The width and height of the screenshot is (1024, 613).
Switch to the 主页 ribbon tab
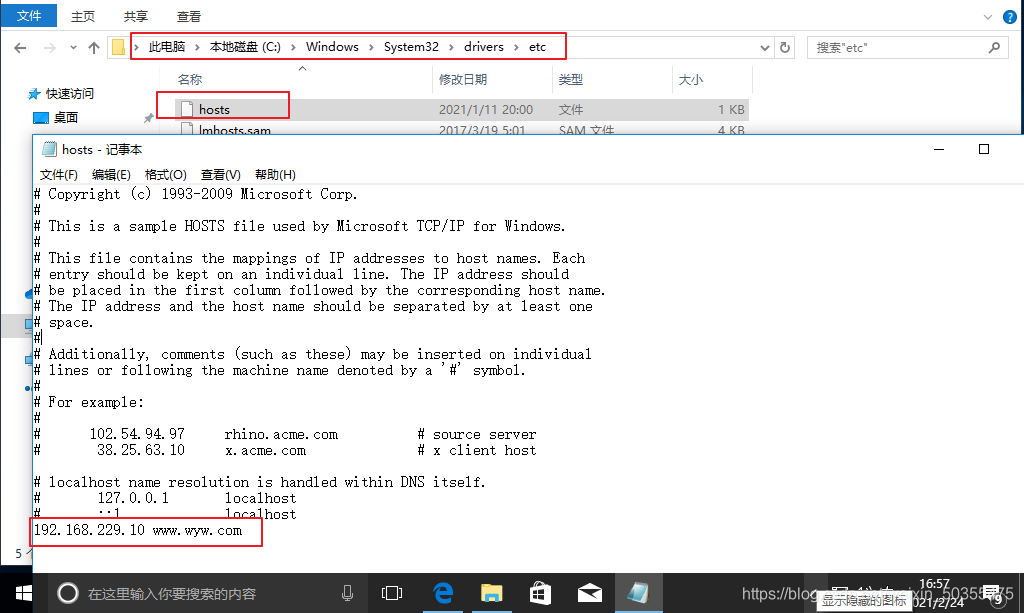click(82, 16)
